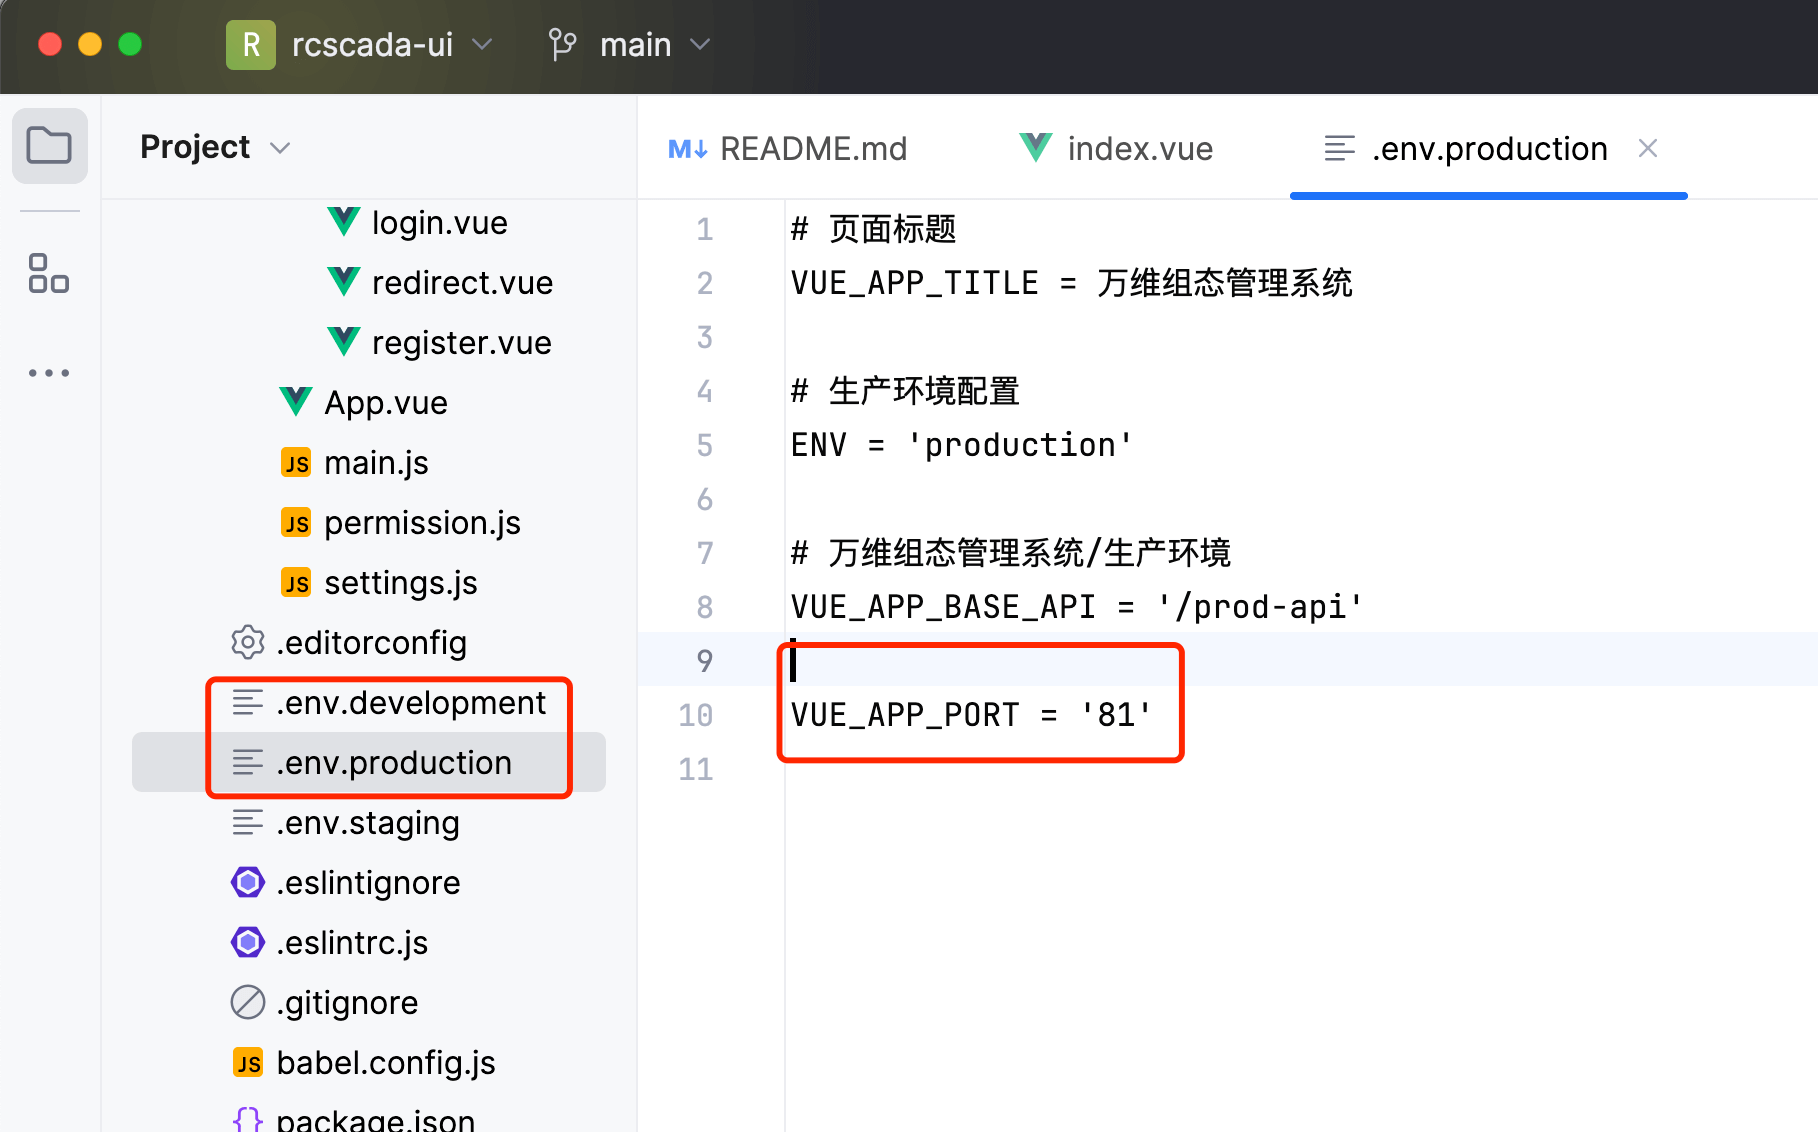This screenshot has height=1132, width=1818.
Task: Click the gear icon next to .editorconfig
Action: (x=247, y=642)
